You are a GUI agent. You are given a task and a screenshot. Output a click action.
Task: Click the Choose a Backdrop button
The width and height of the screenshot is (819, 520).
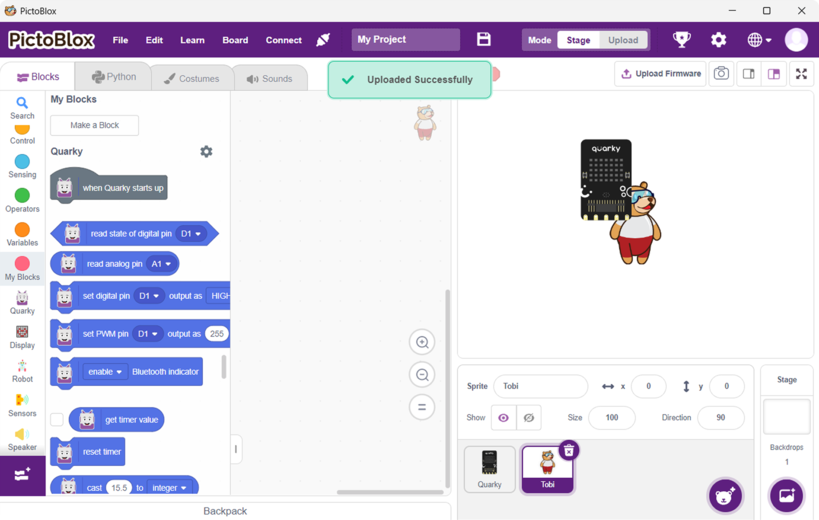pyautogui.click(x=787, y=495)
